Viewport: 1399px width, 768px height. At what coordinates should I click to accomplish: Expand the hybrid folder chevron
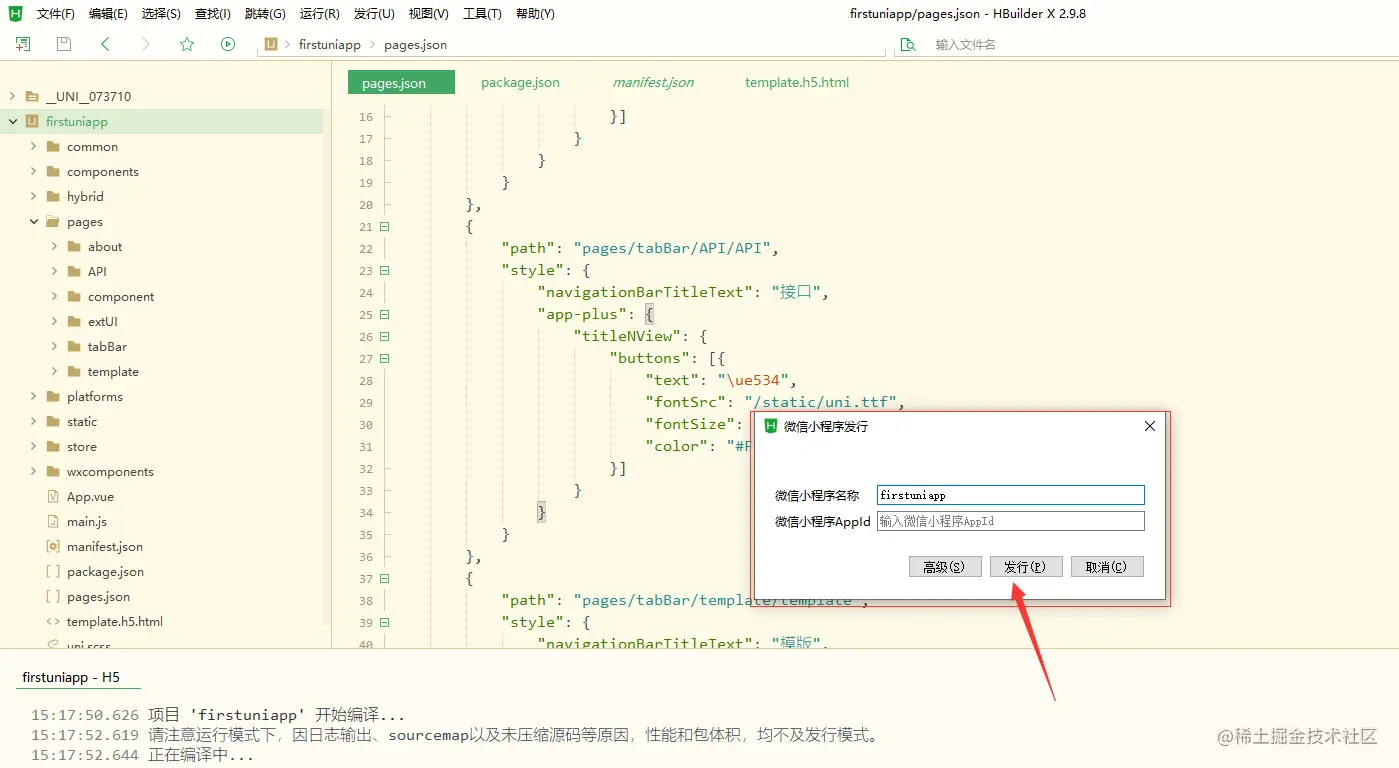34,197
